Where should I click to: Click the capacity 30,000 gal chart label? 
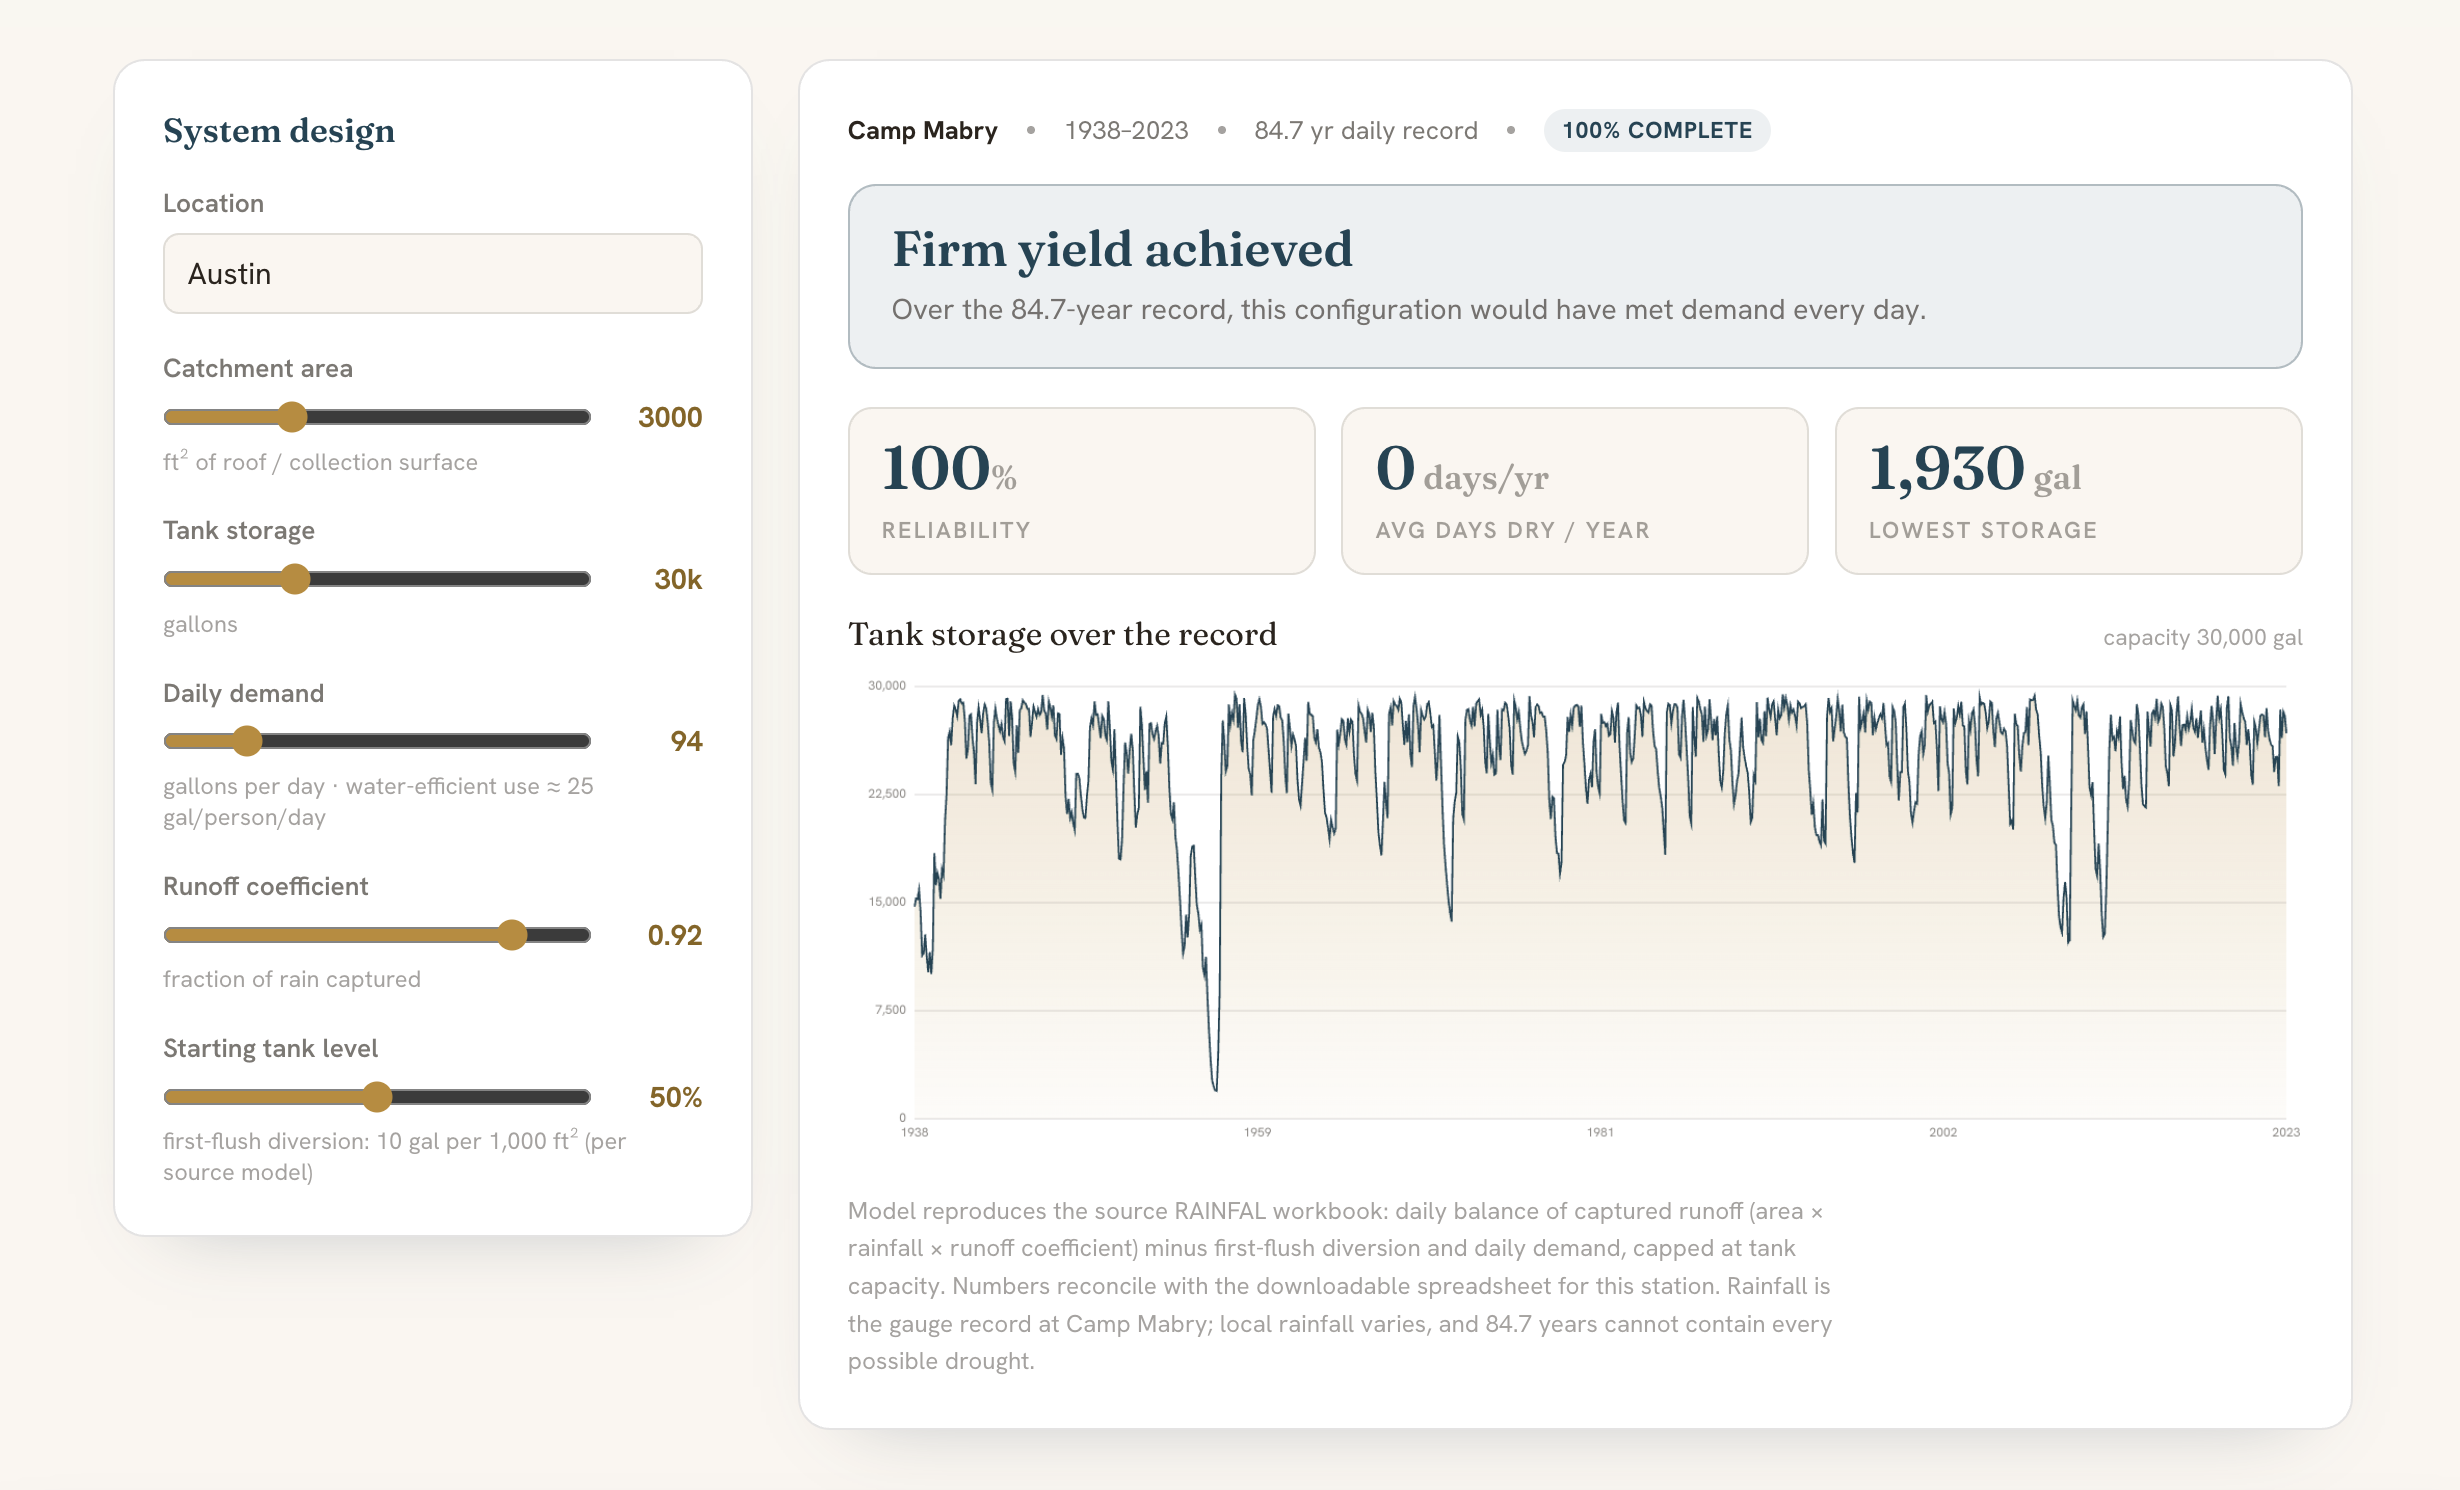(x=2202, y=638)
